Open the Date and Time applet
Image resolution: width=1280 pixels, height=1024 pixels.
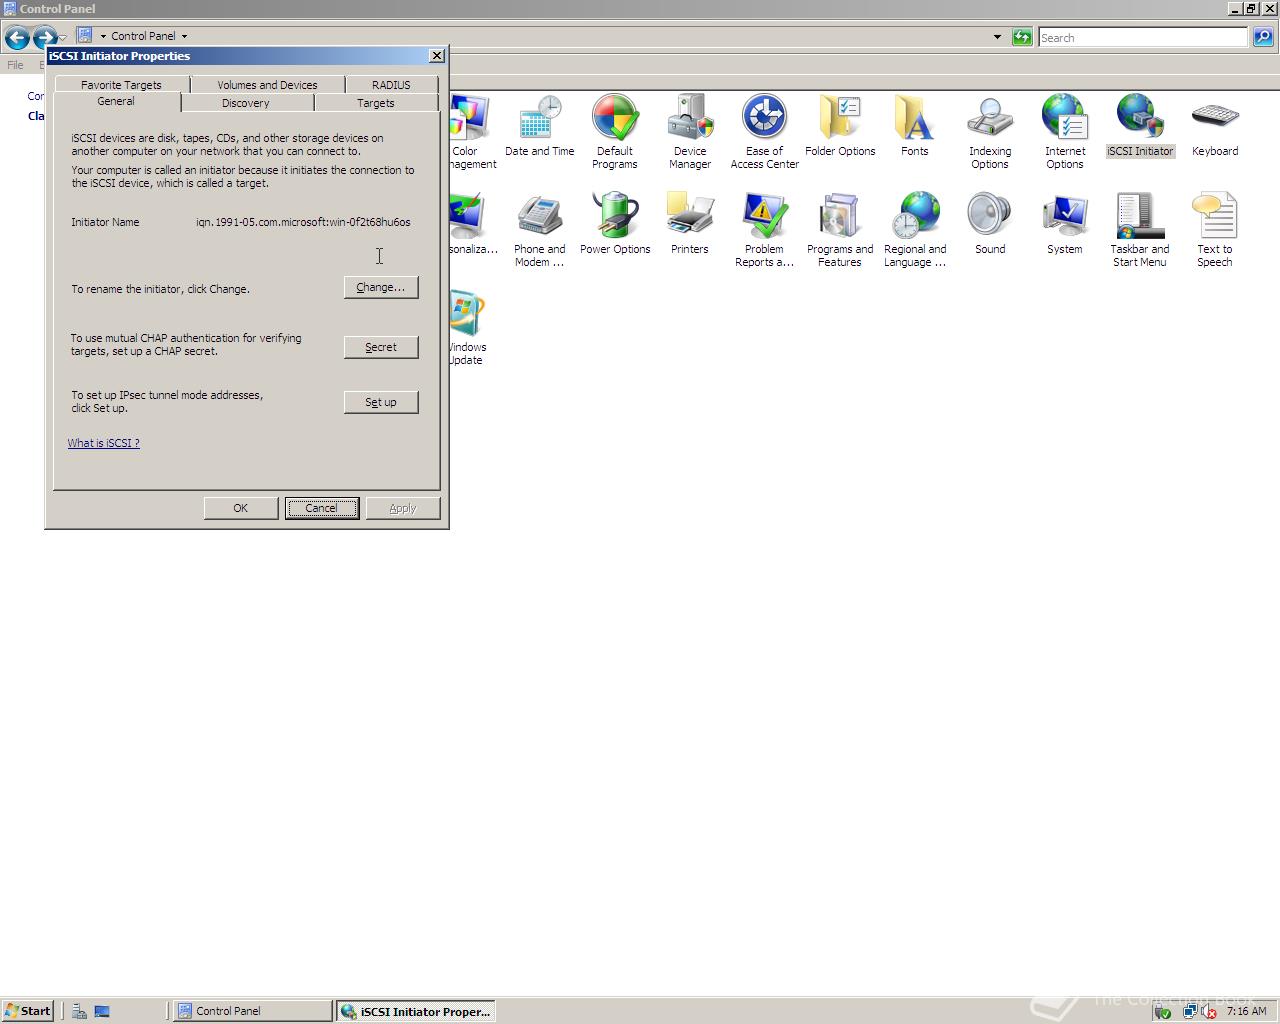[540, 127]
